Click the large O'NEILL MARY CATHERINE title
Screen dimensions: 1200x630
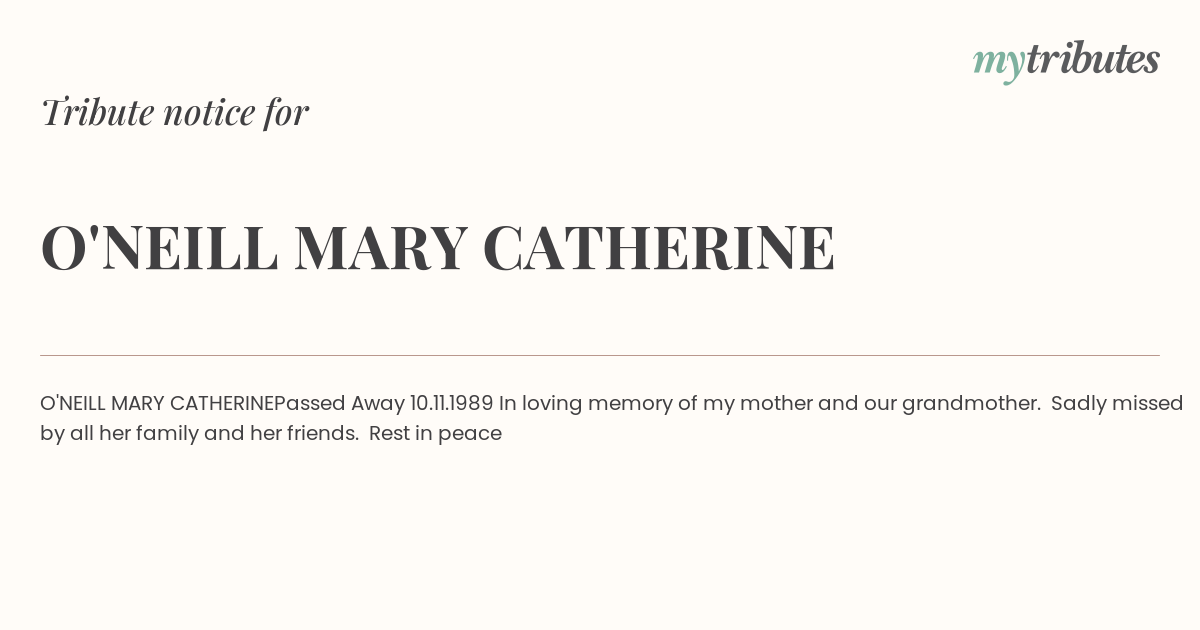tap(438, 248)
